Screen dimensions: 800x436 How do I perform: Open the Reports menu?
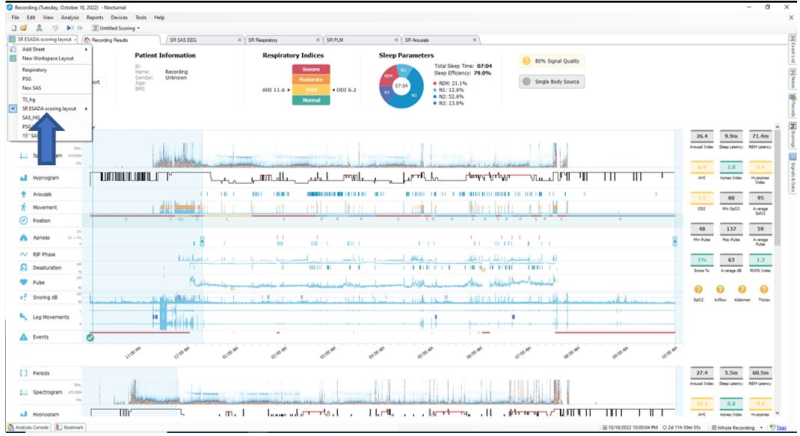point(94,17)
